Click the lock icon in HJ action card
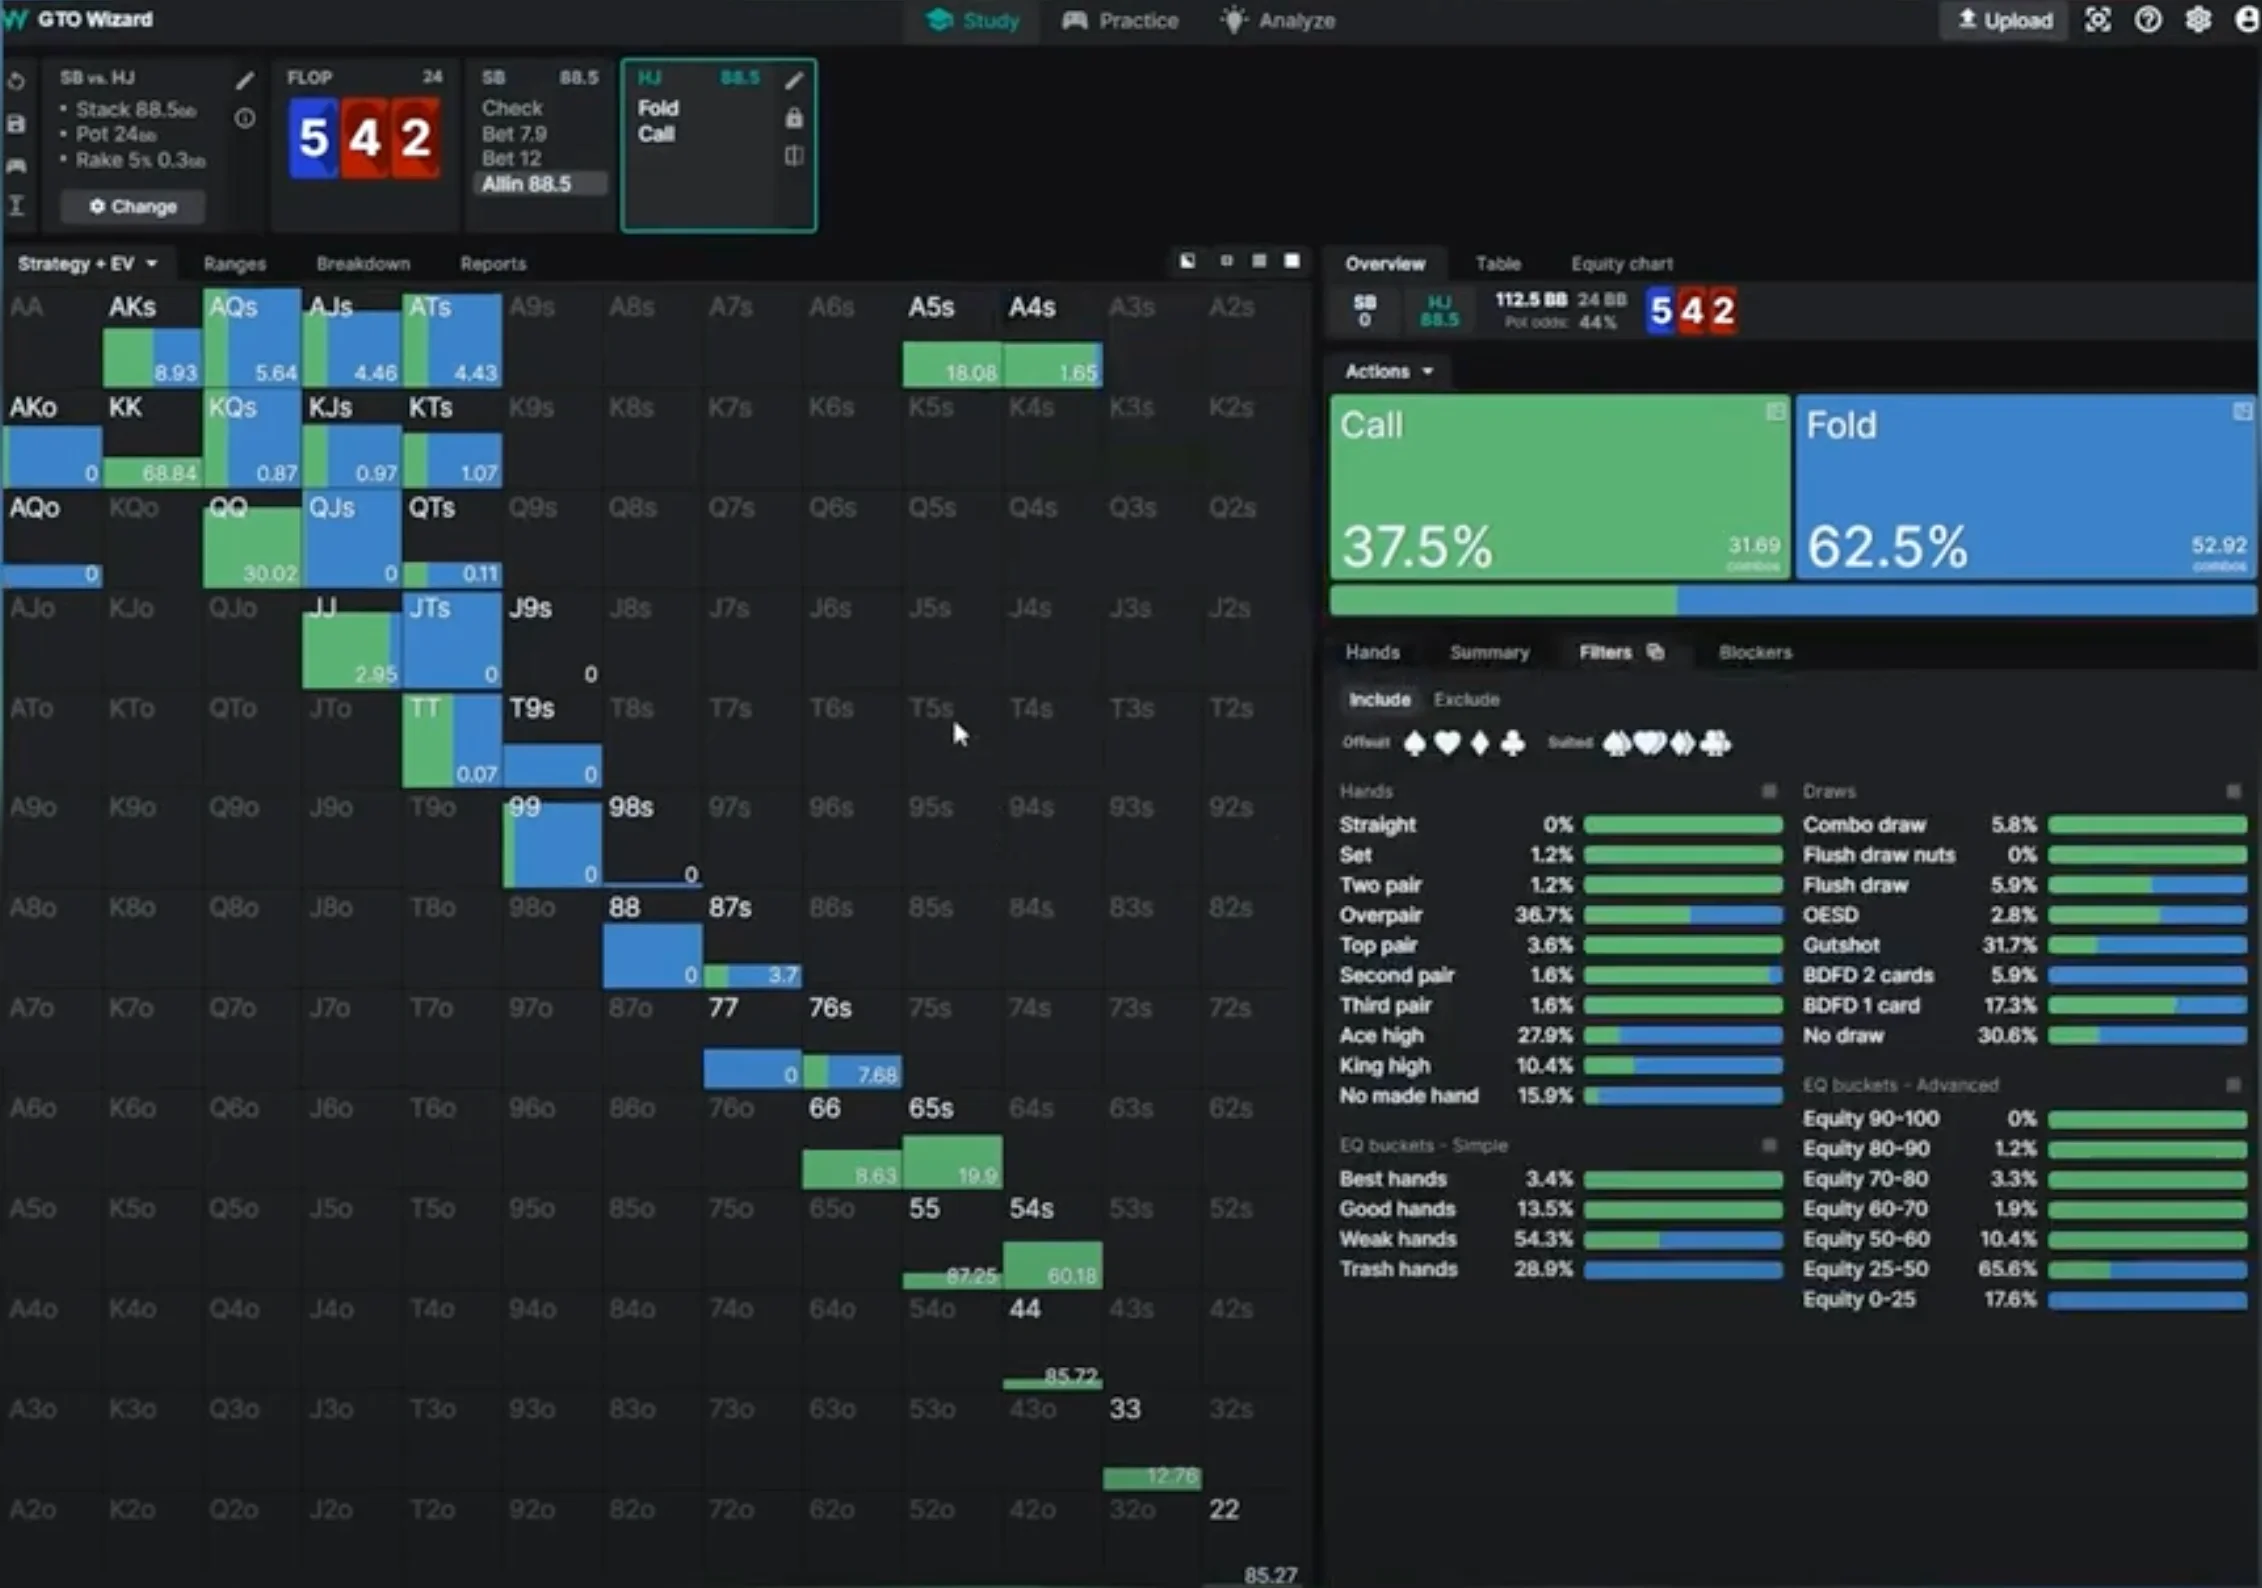 tap(793, 119)
